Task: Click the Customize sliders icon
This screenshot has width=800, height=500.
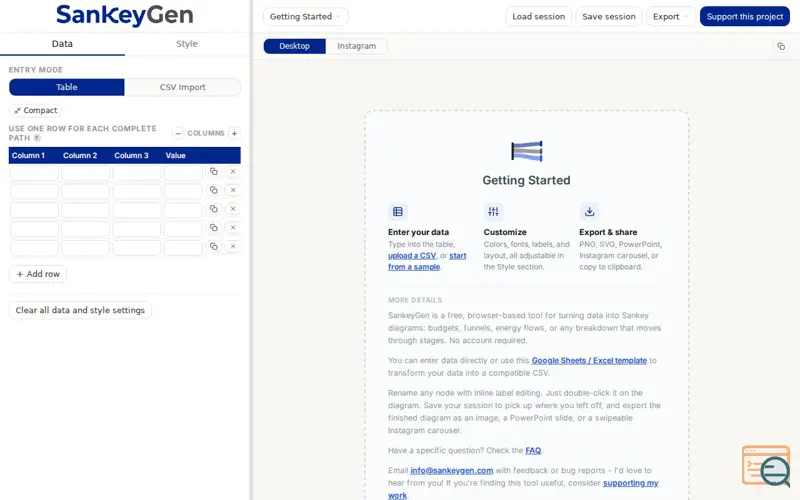Action: point(493,211)
